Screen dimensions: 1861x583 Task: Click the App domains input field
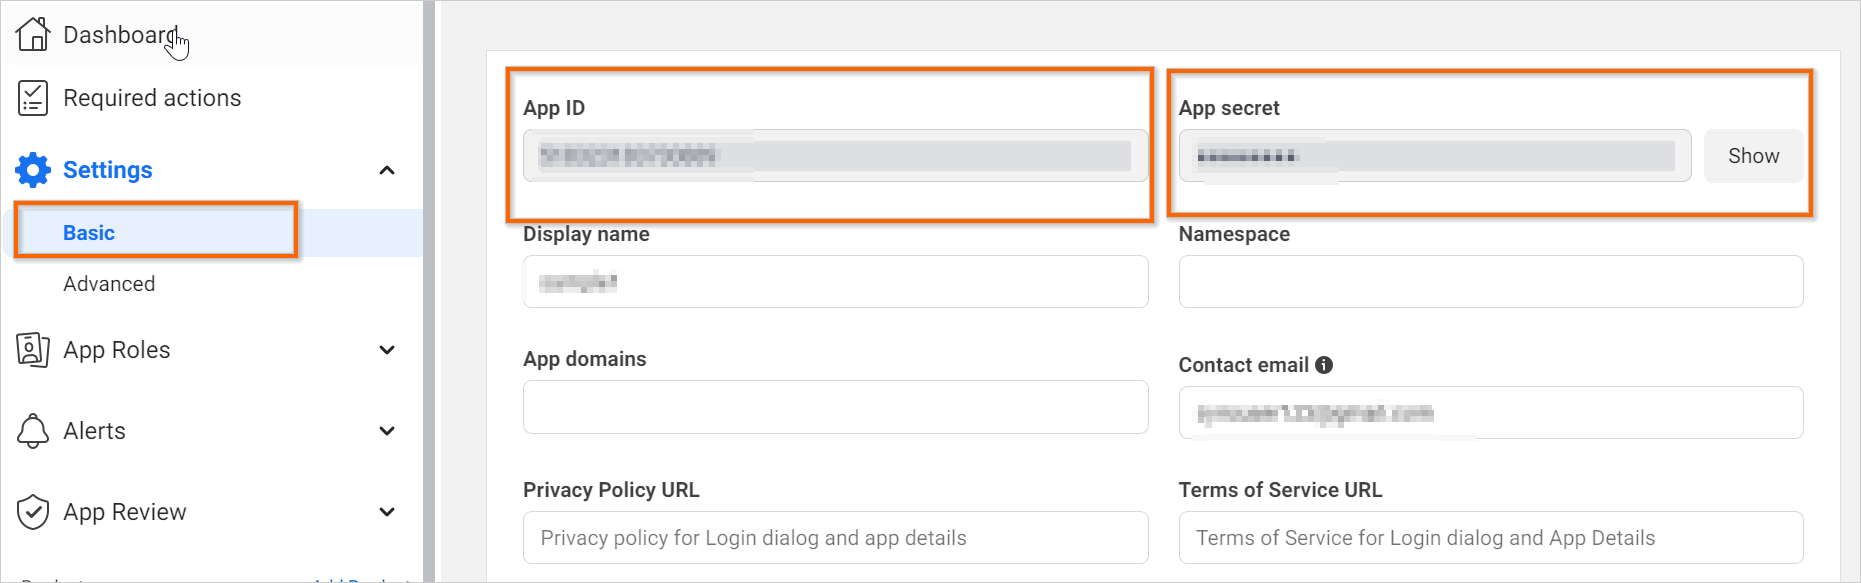tap(835, 407)
